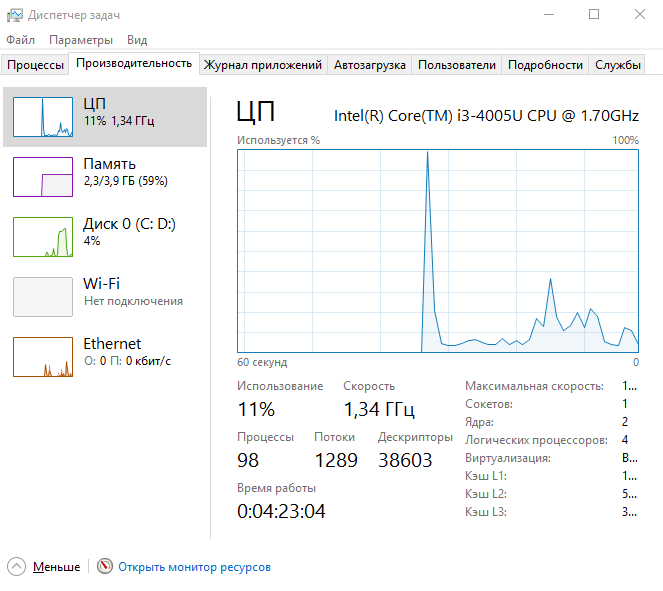
Task: Select the ЦП mini graph thumbnail
Action: click(x=43, y=117)
